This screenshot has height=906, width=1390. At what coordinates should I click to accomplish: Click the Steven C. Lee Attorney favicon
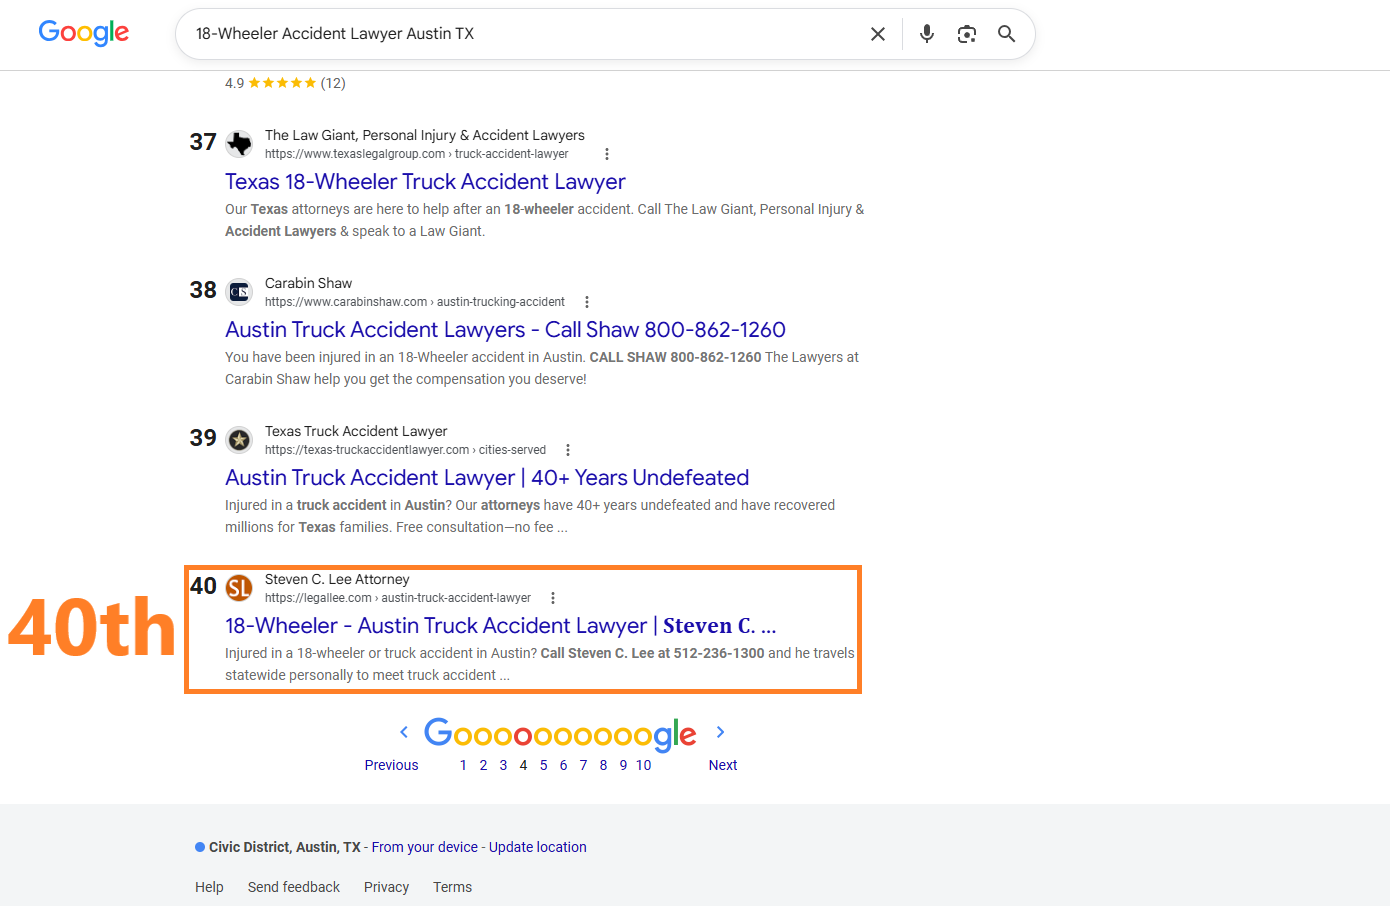[239, 588]
